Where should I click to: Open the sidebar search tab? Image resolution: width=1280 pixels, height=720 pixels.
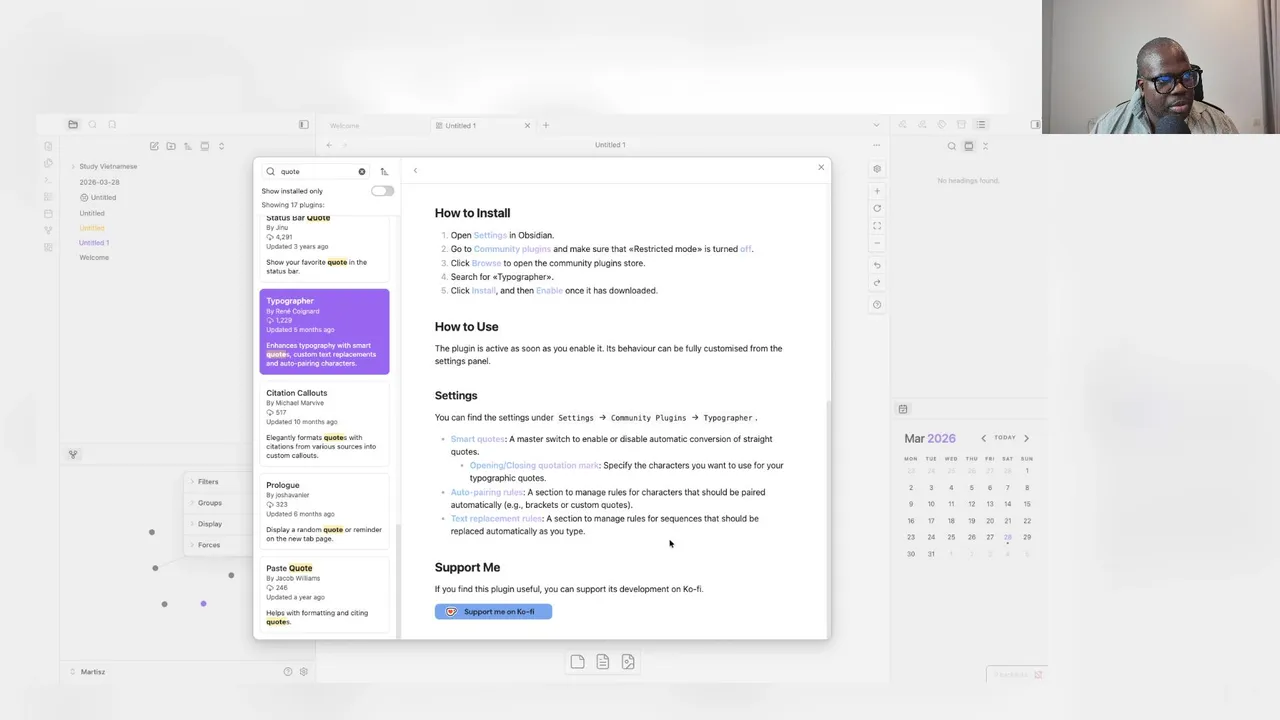92,125
